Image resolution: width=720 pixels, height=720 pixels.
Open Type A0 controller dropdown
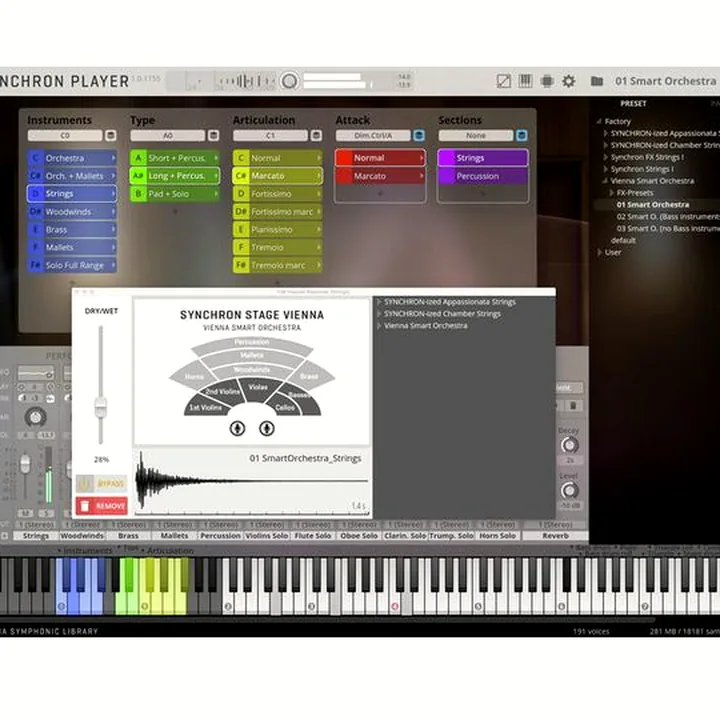coord(168,135)
